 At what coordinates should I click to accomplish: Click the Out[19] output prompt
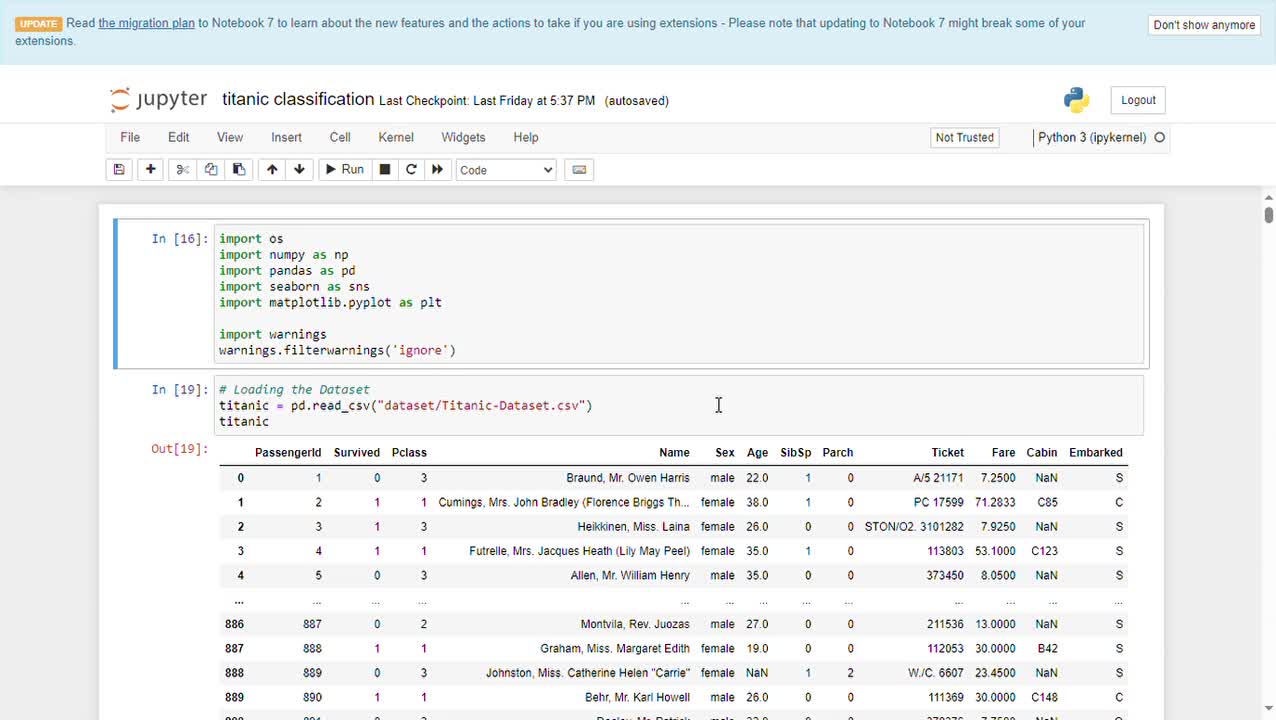(x=179, y=449)
